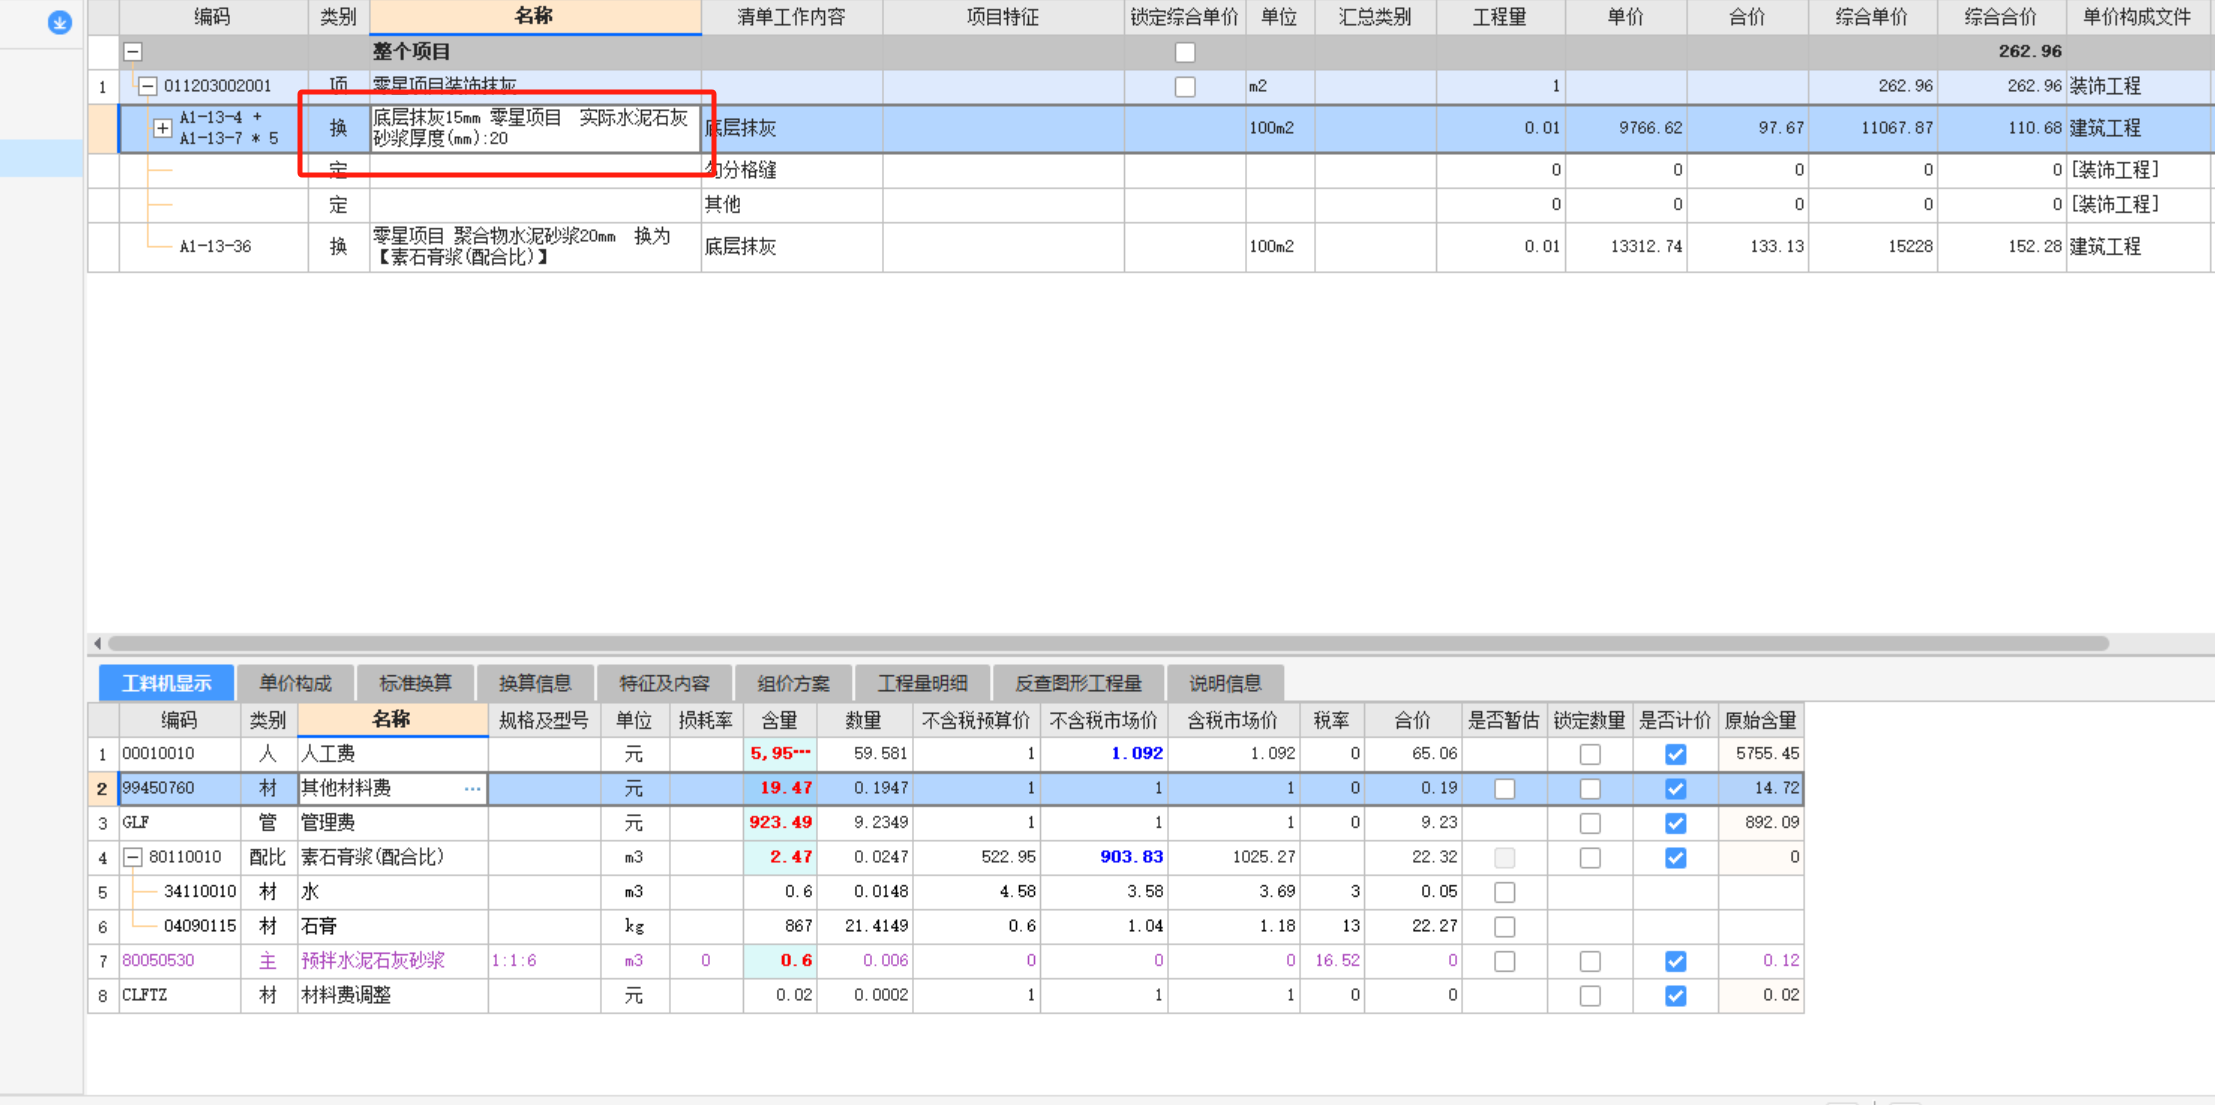Click the 匀分格缝 work content cell
This screenshot has height=1105, width=2215.
792,170
